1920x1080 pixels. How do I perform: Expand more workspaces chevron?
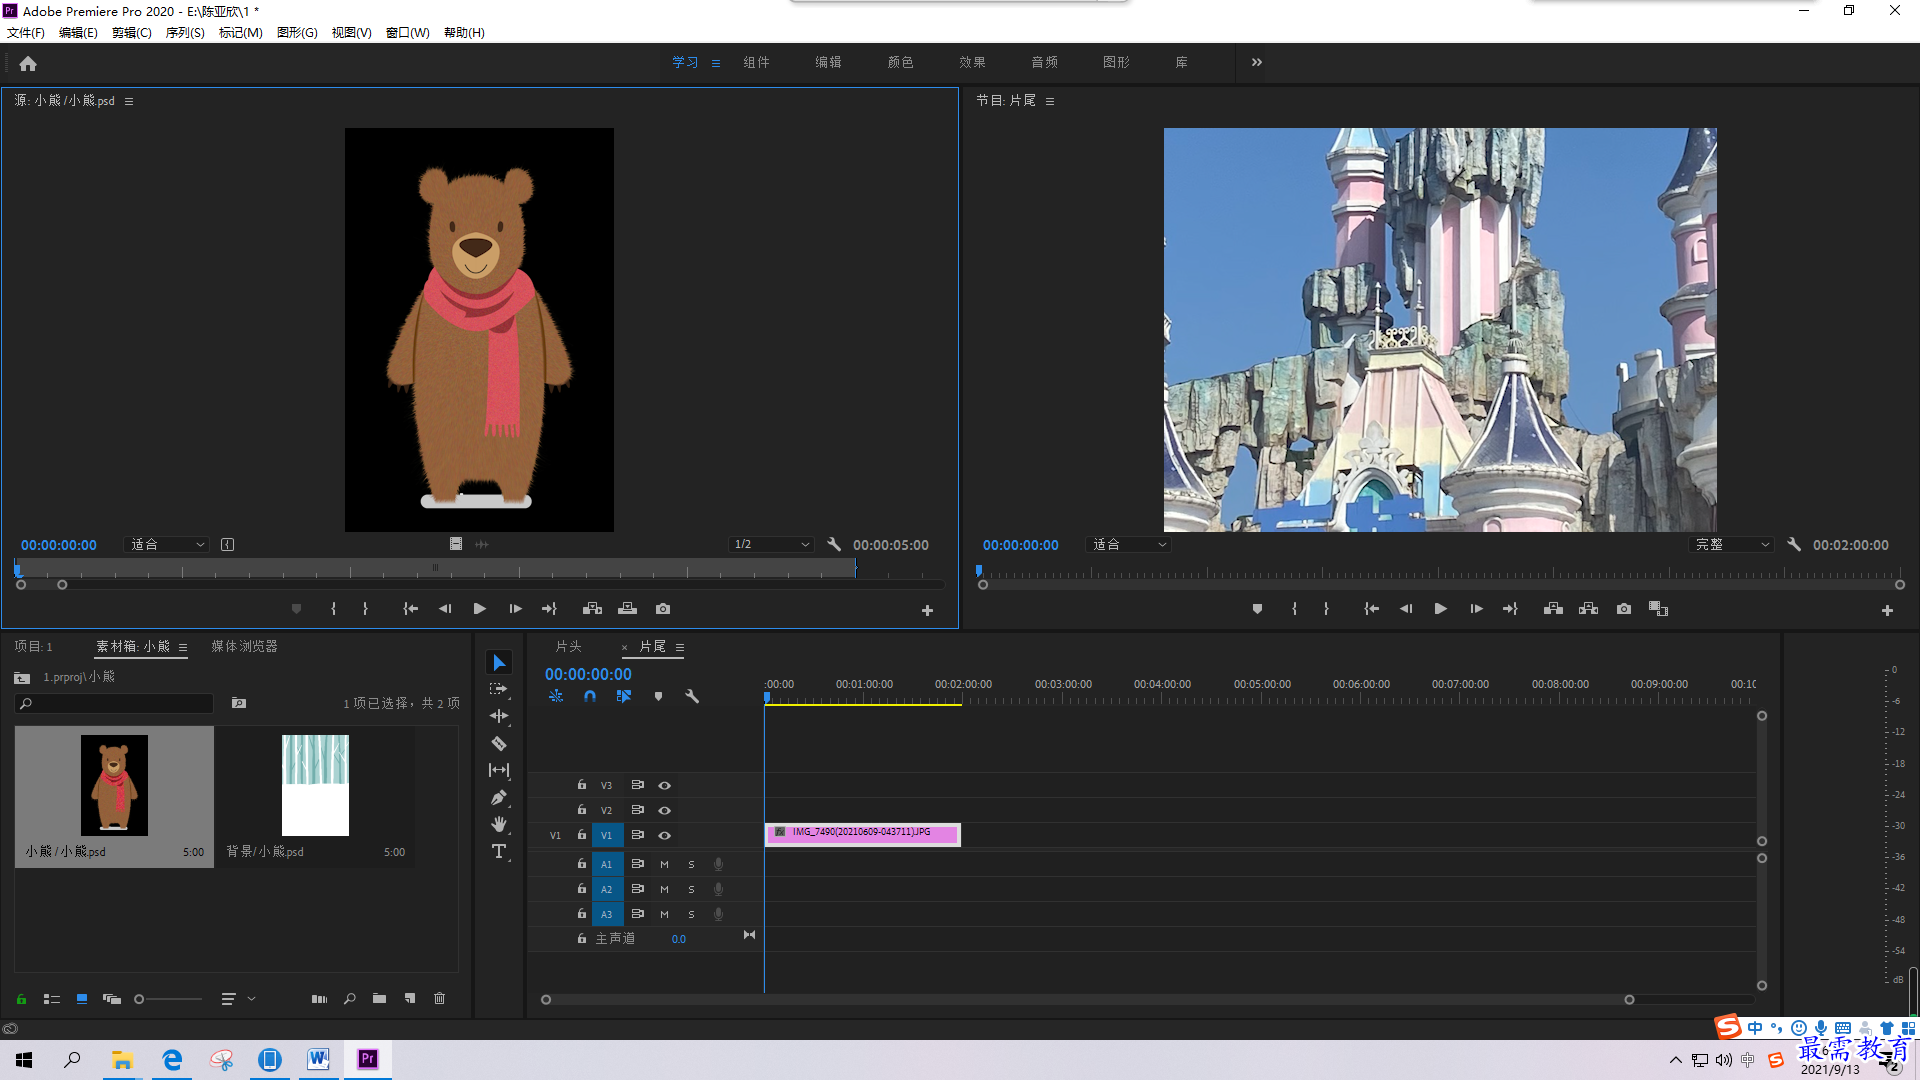[1256, 62]
